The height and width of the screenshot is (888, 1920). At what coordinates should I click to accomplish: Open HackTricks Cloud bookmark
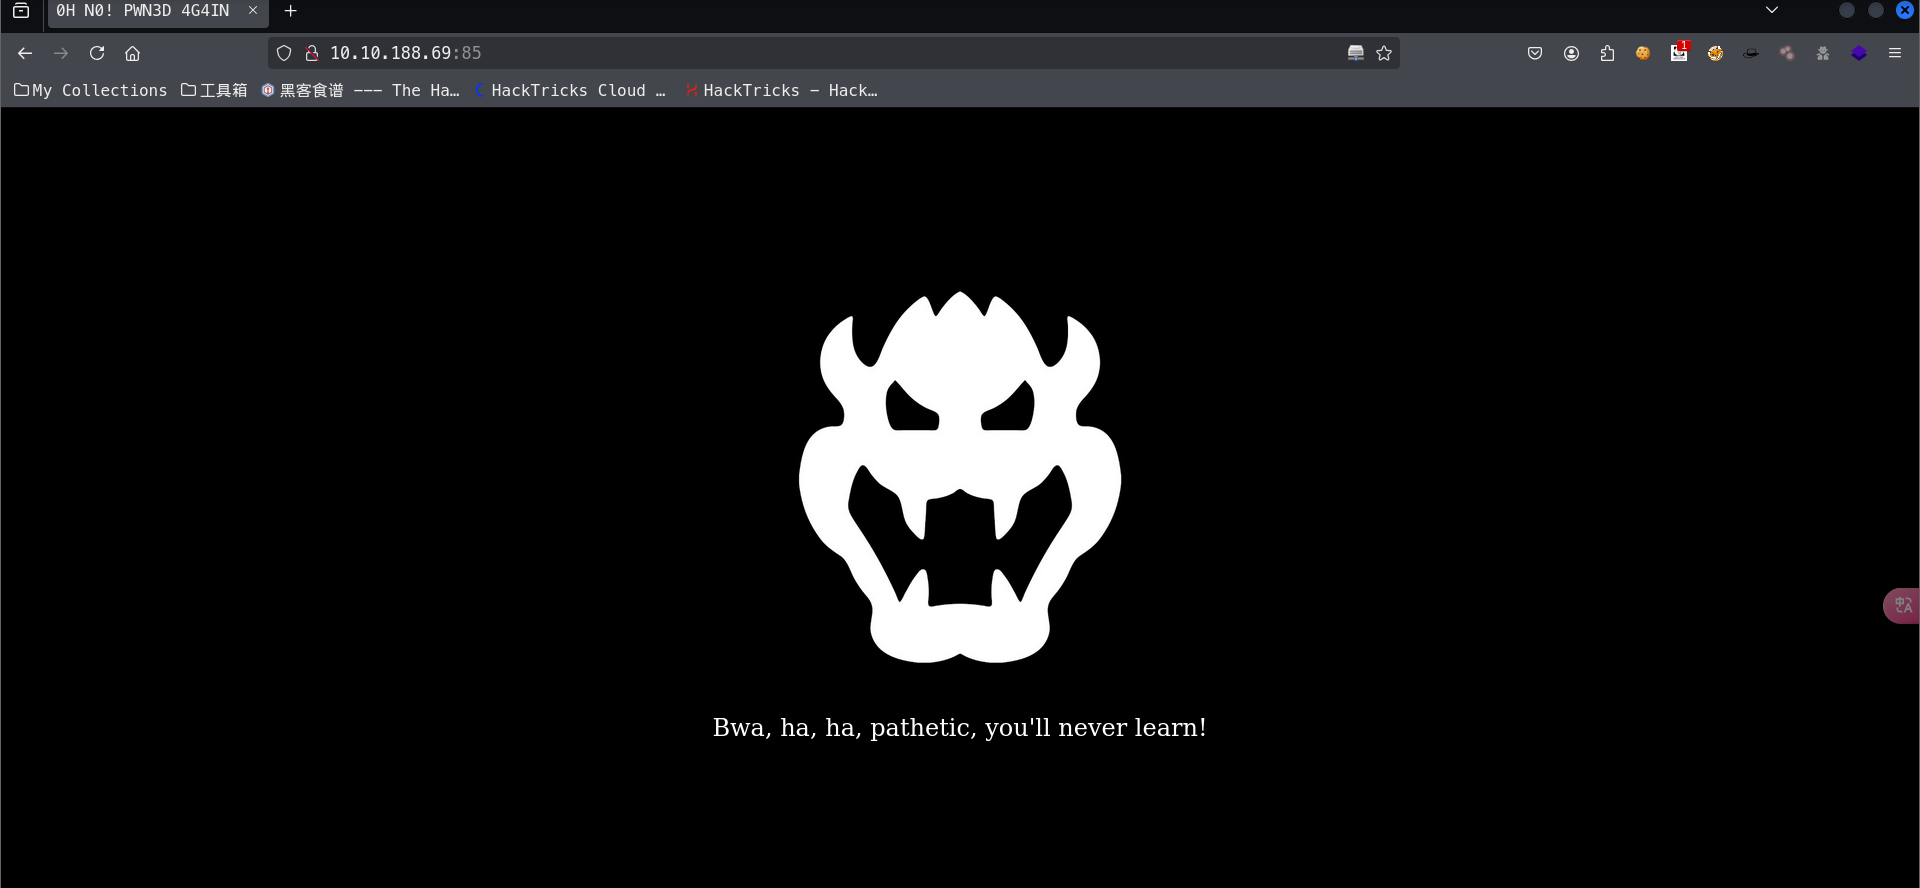570,90
